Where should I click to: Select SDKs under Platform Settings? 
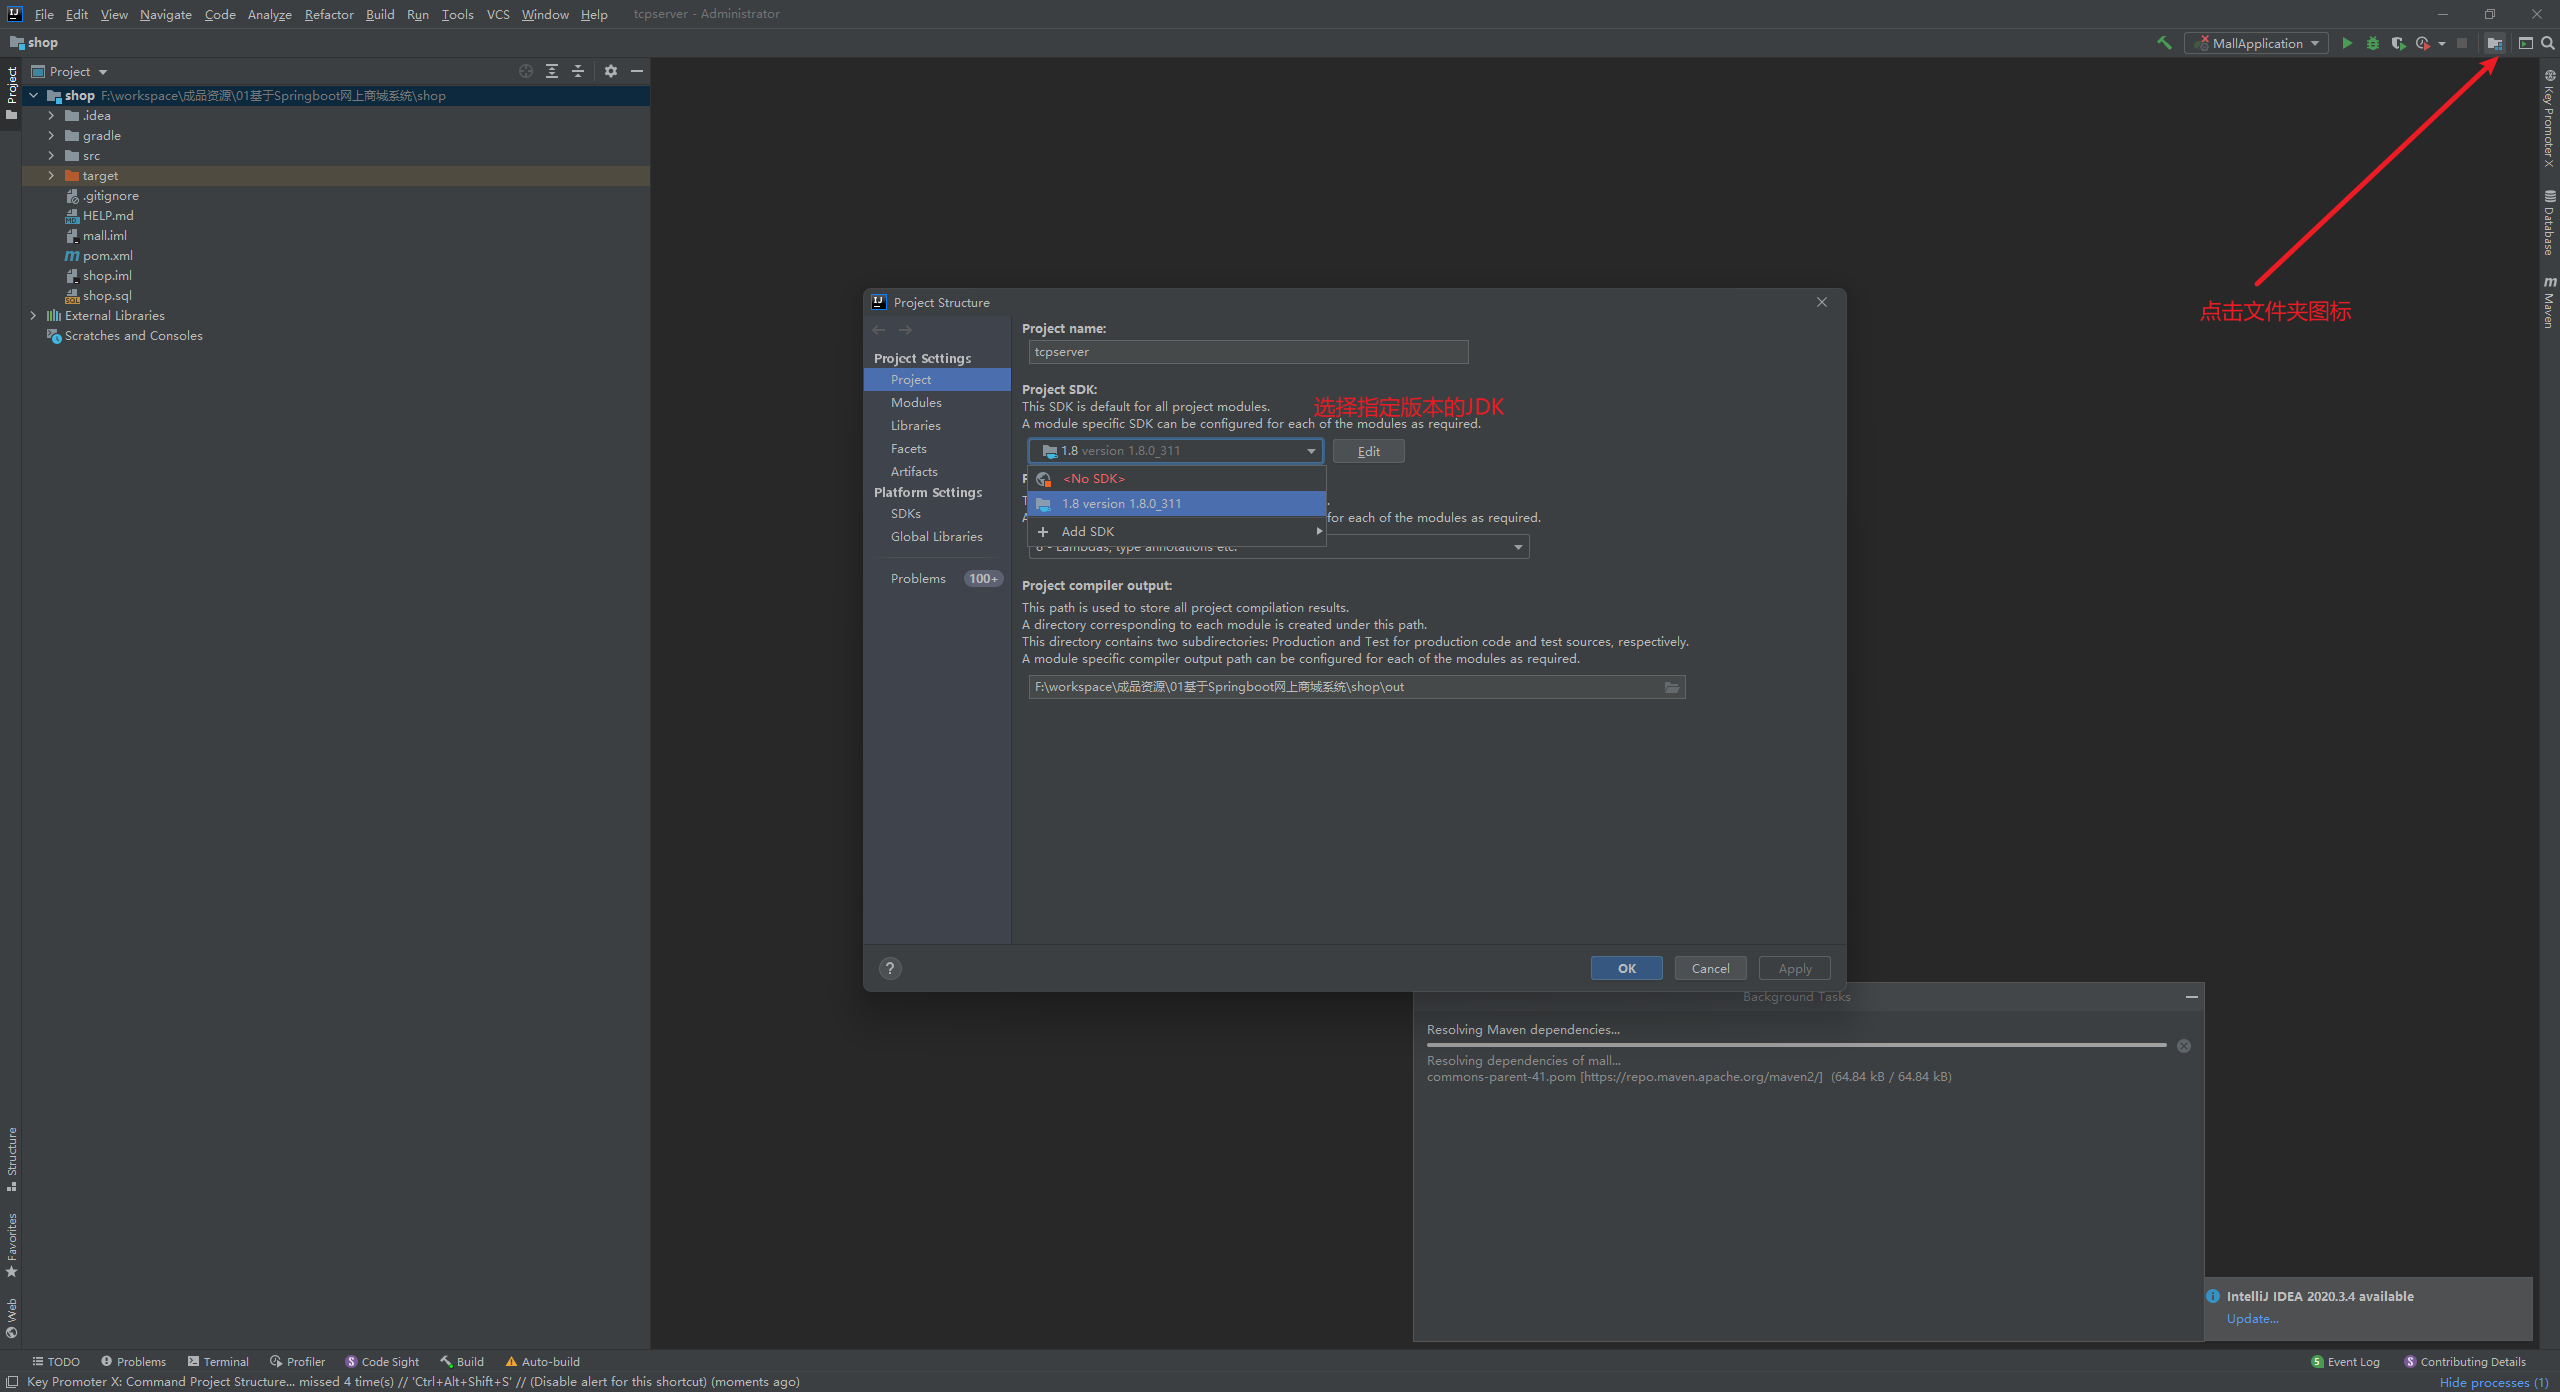click(906, 513)
